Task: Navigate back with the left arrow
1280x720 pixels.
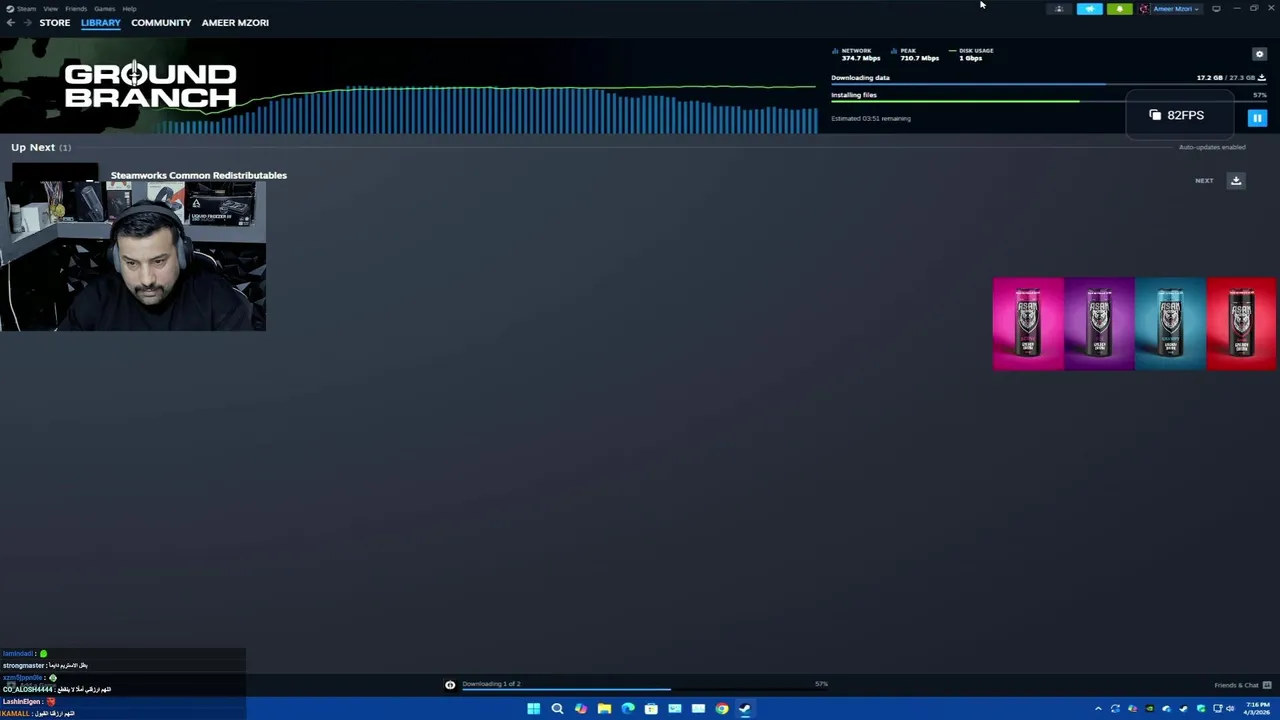Action: pos(10,22)
